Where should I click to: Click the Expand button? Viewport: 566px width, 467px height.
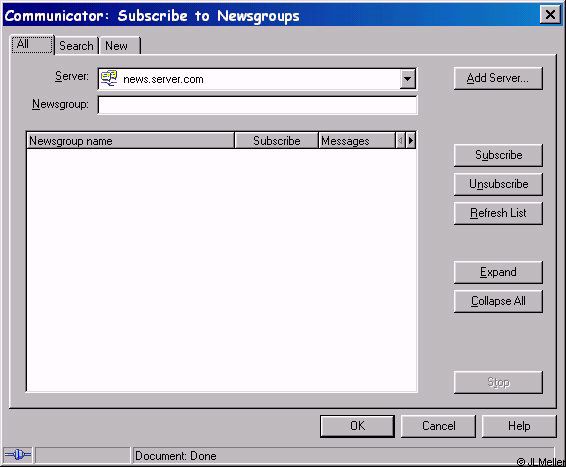click(x=498, y=272)
